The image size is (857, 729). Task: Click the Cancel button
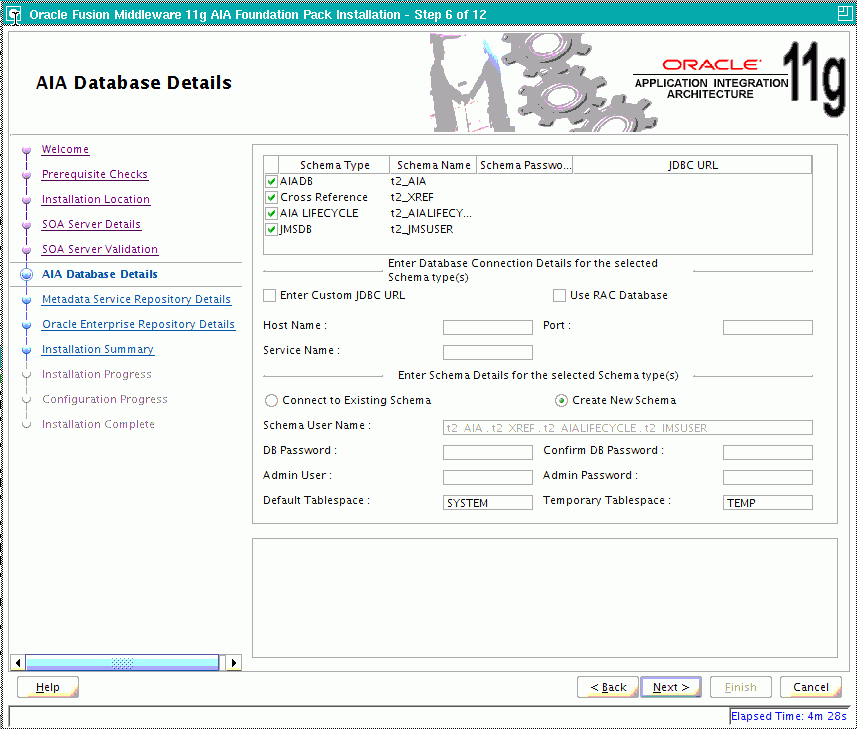(811, 687)
